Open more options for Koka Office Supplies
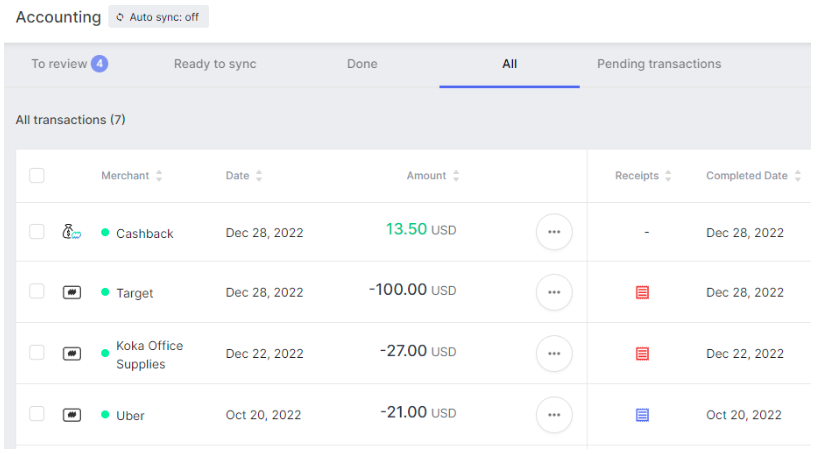 pos(554,354)
